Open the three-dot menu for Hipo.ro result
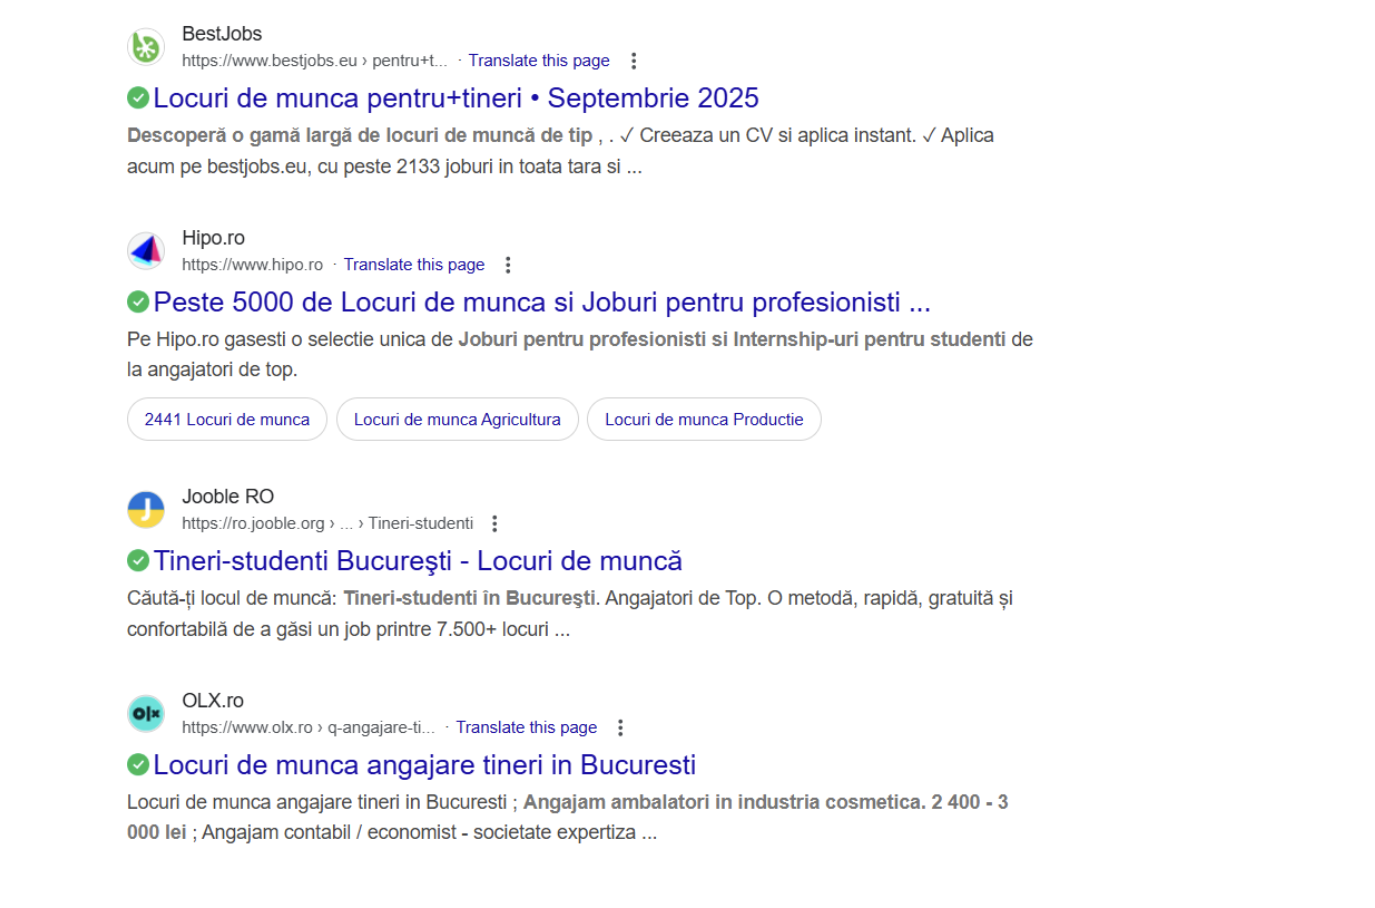The width and height of the screenshot is (1375, 908). coord(508,265)
